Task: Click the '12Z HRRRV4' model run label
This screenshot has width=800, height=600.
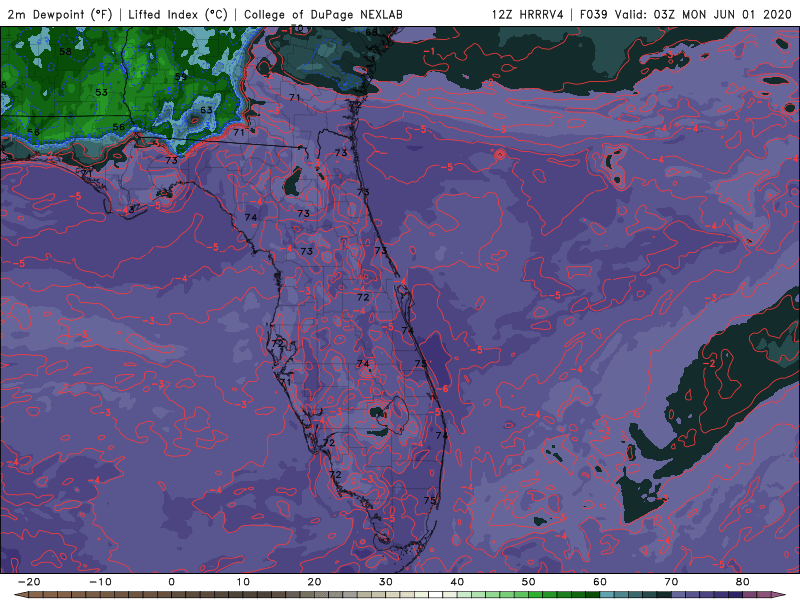Action: [x=527, y=14]
